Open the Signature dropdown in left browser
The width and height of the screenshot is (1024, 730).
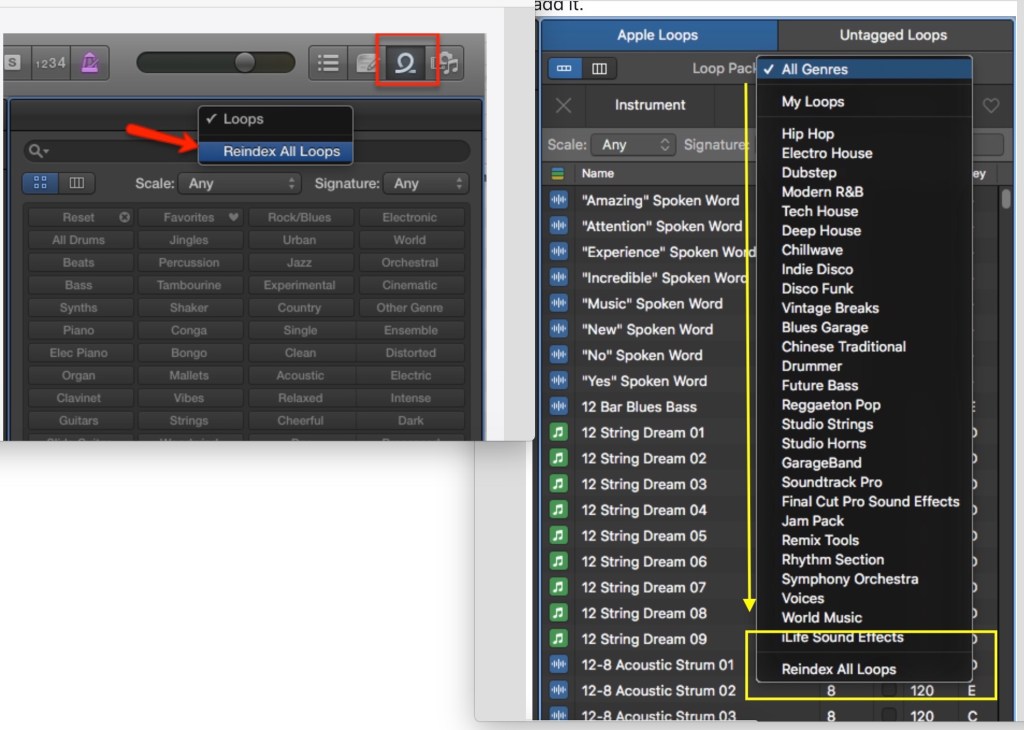pos(426,183)
